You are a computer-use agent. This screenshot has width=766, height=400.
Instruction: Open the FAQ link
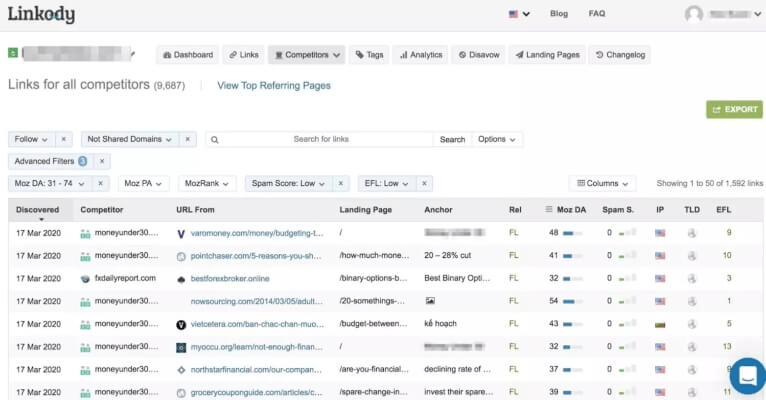pyautogui.click(x=596, y=14)
